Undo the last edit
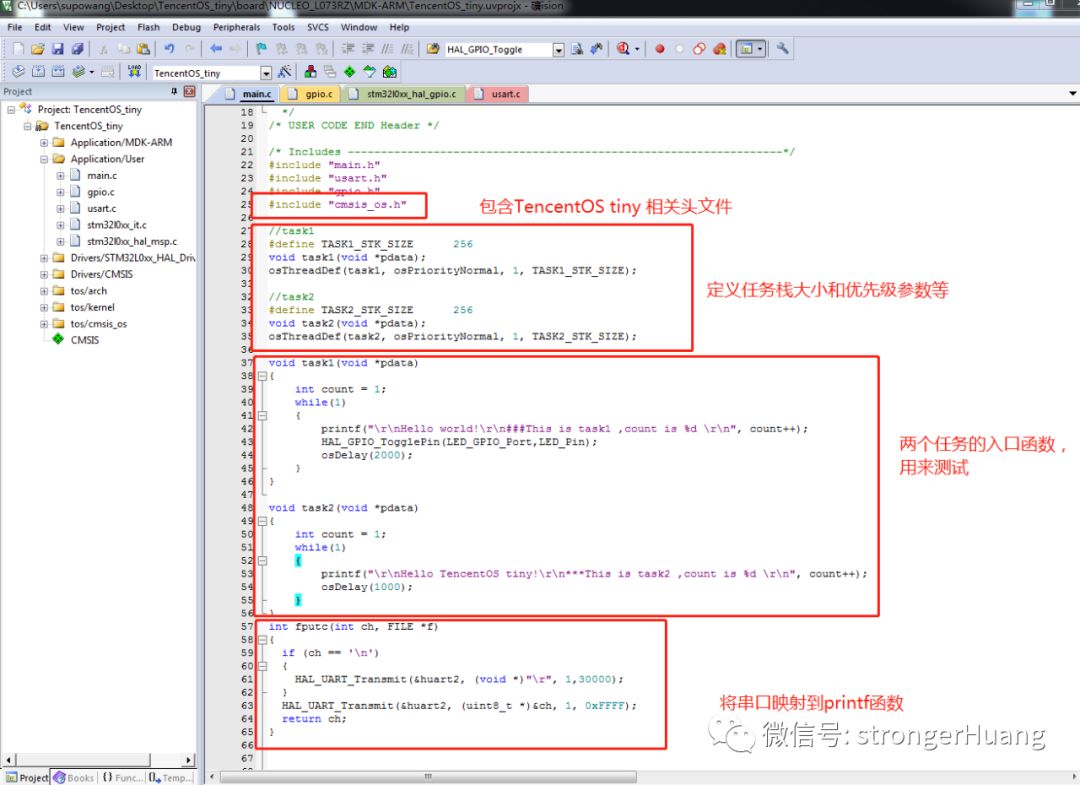The width and height of the screenshot is (1080, 785). (x=169, y=49)
